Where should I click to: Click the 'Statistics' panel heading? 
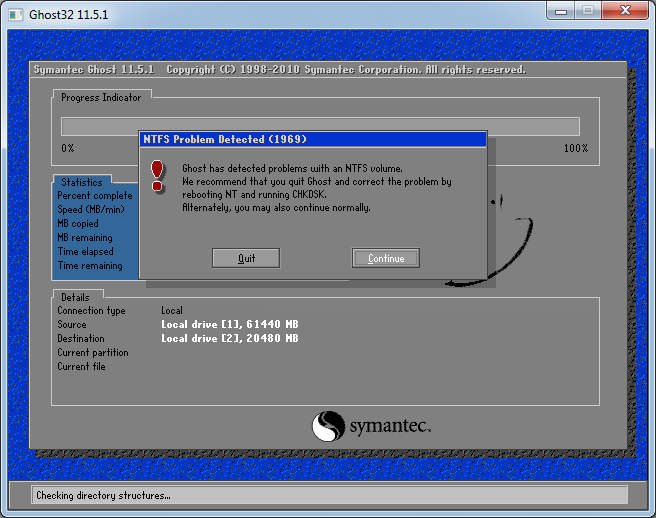click(x=82, y=182)
